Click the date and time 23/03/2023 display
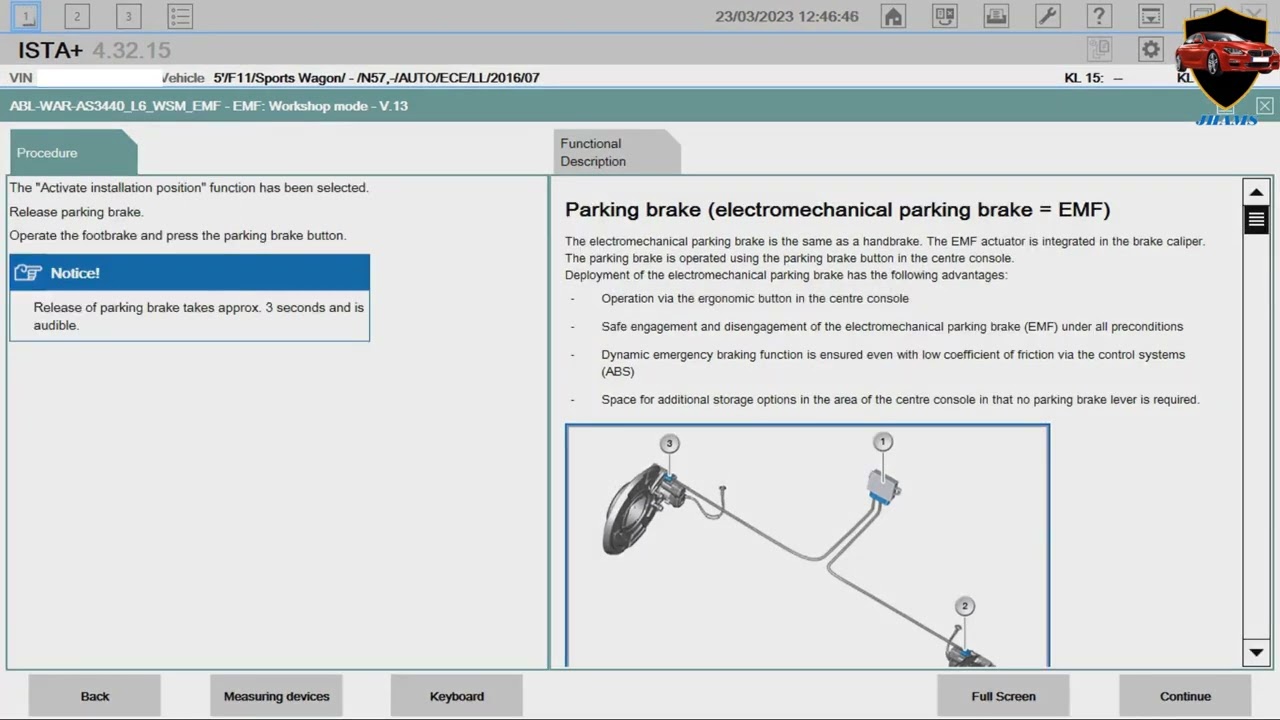Screen dimensions: 1280x720 [787, 16]
